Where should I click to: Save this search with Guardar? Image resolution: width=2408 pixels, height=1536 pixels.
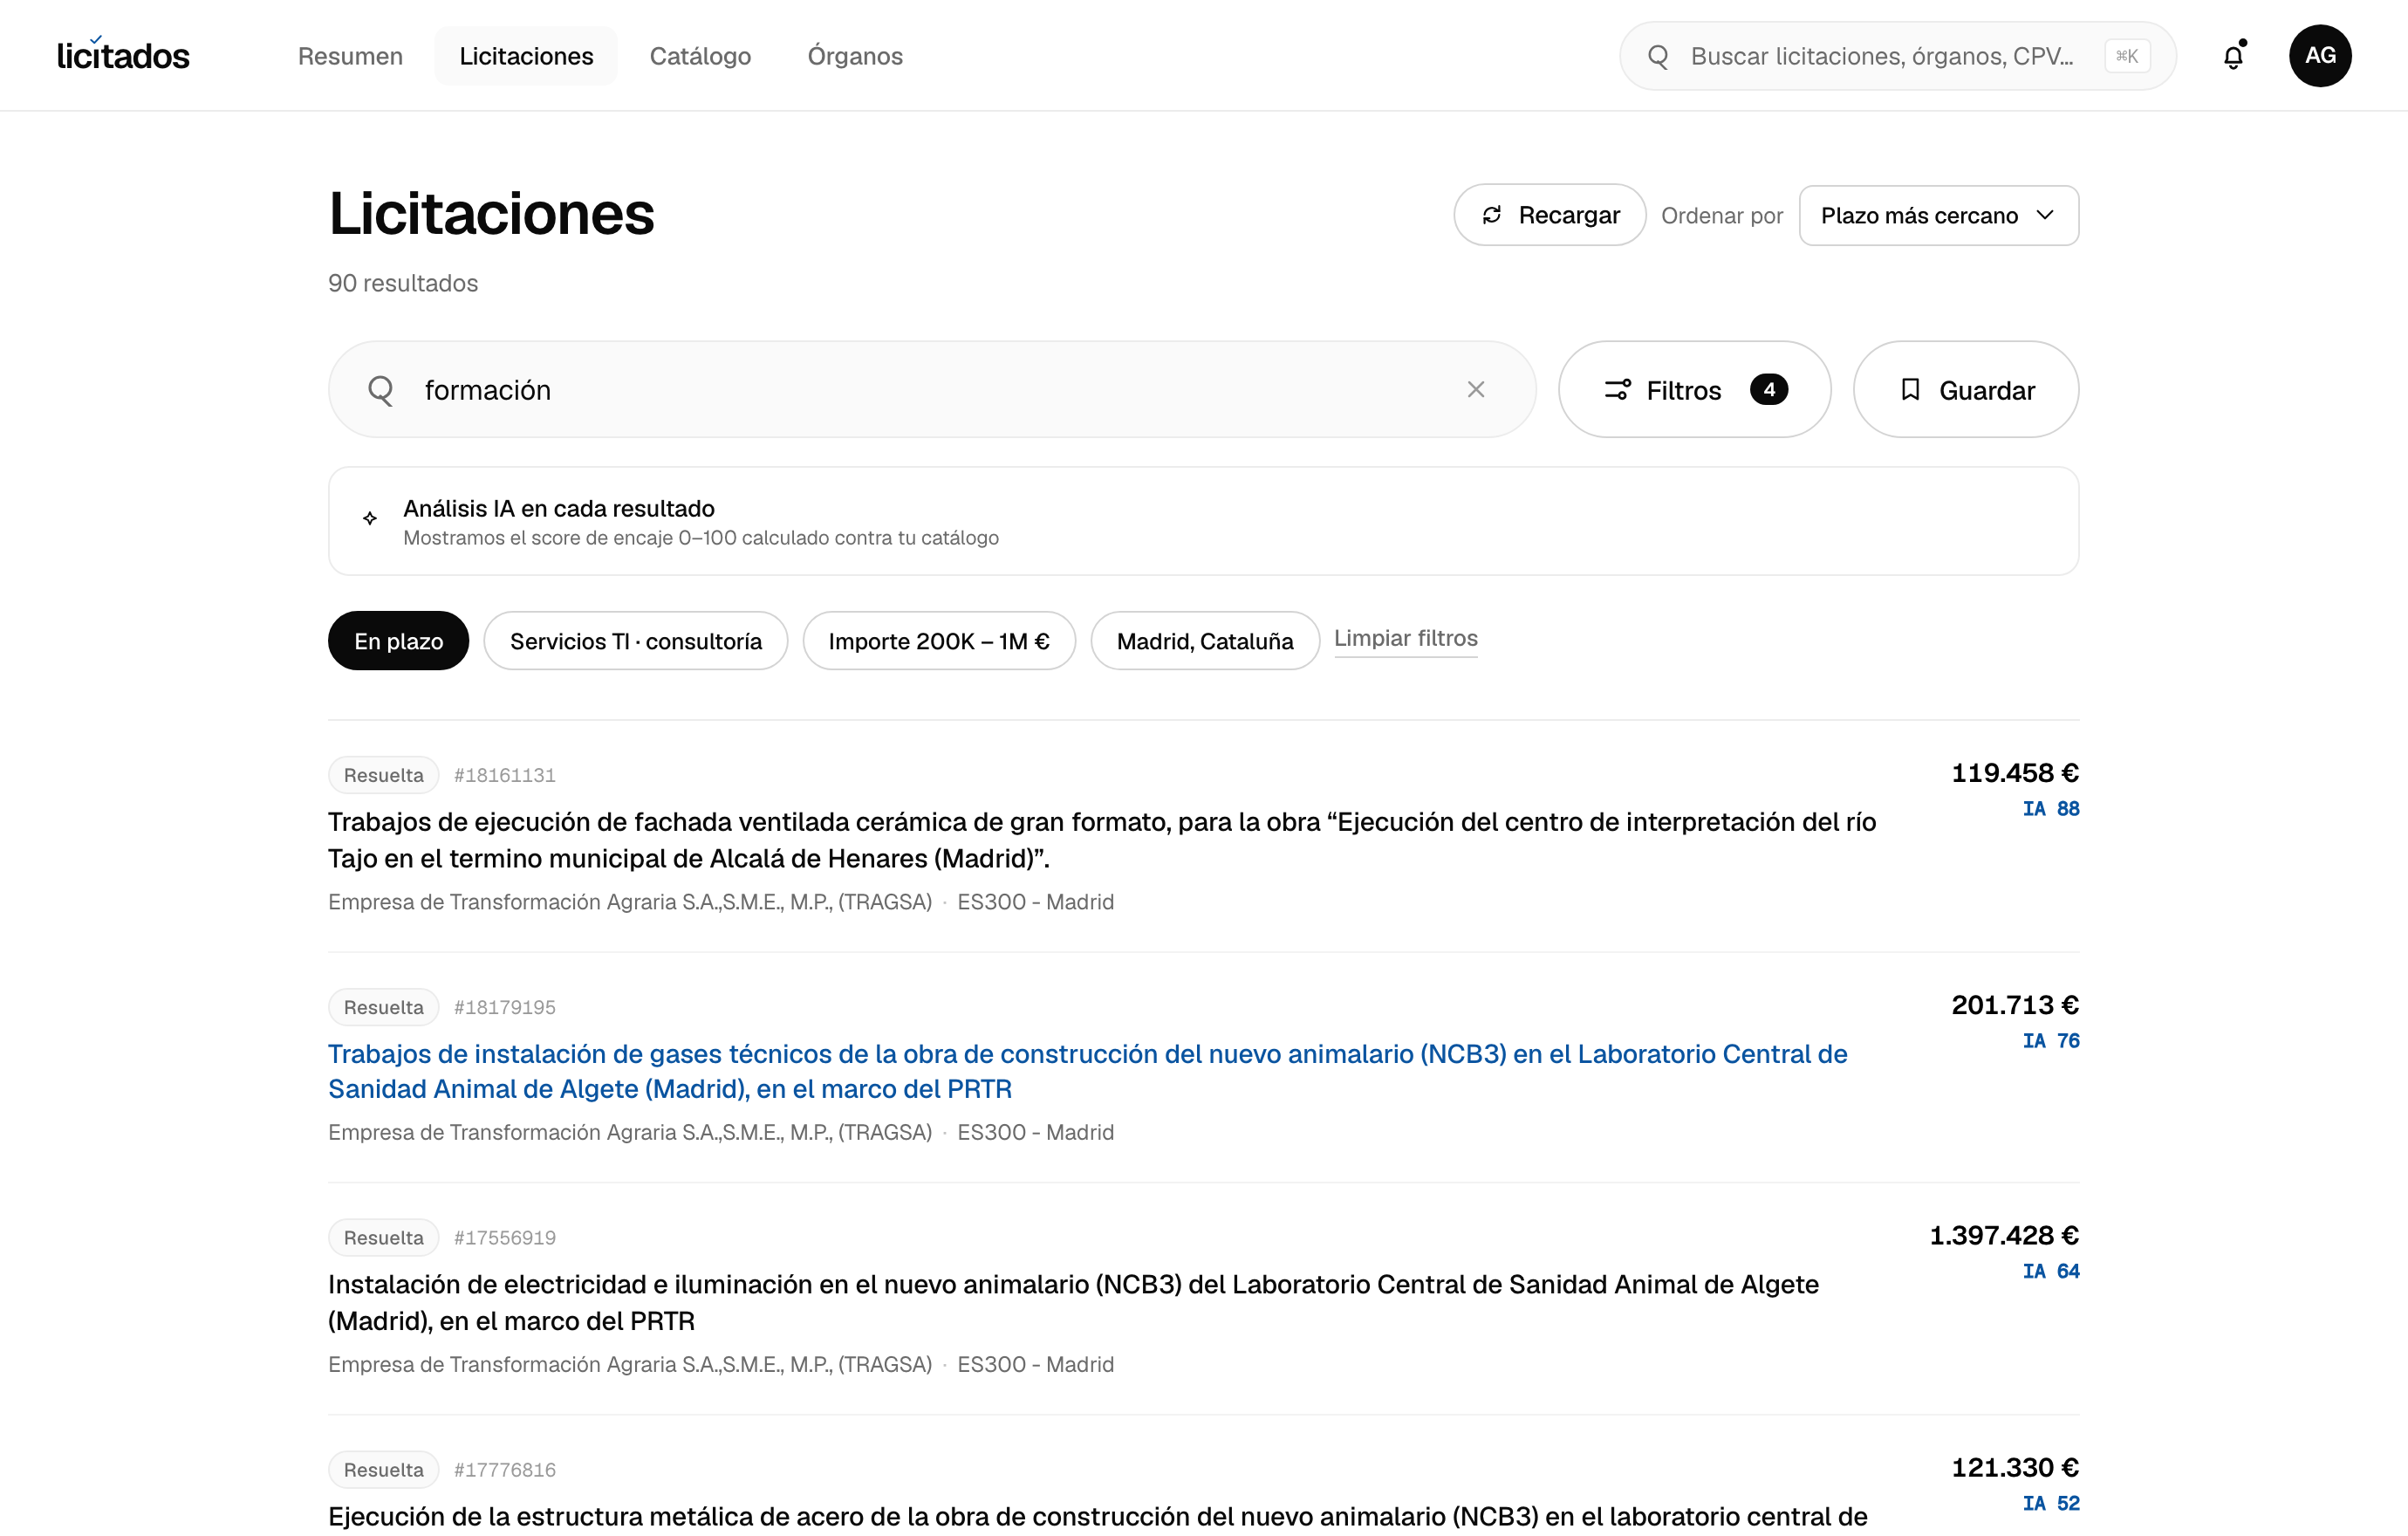pos(1966,389)
